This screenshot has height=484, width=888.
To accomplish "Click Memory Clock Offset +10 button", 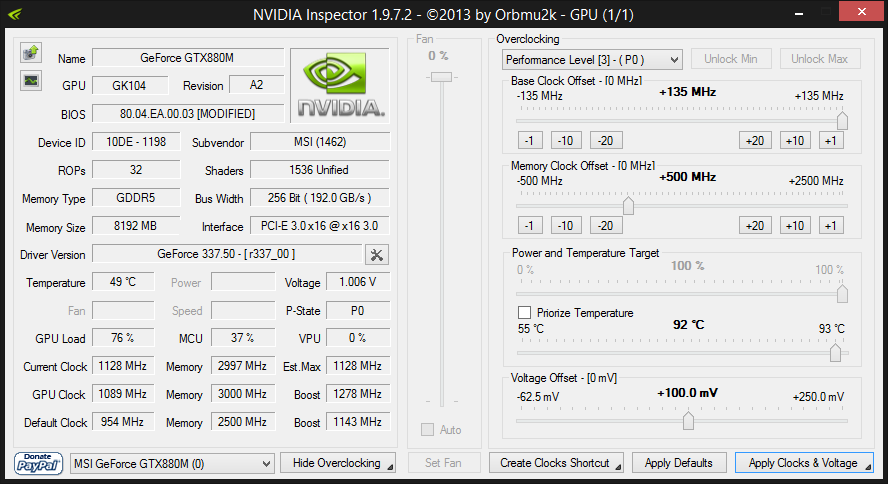I will [795, 225].
